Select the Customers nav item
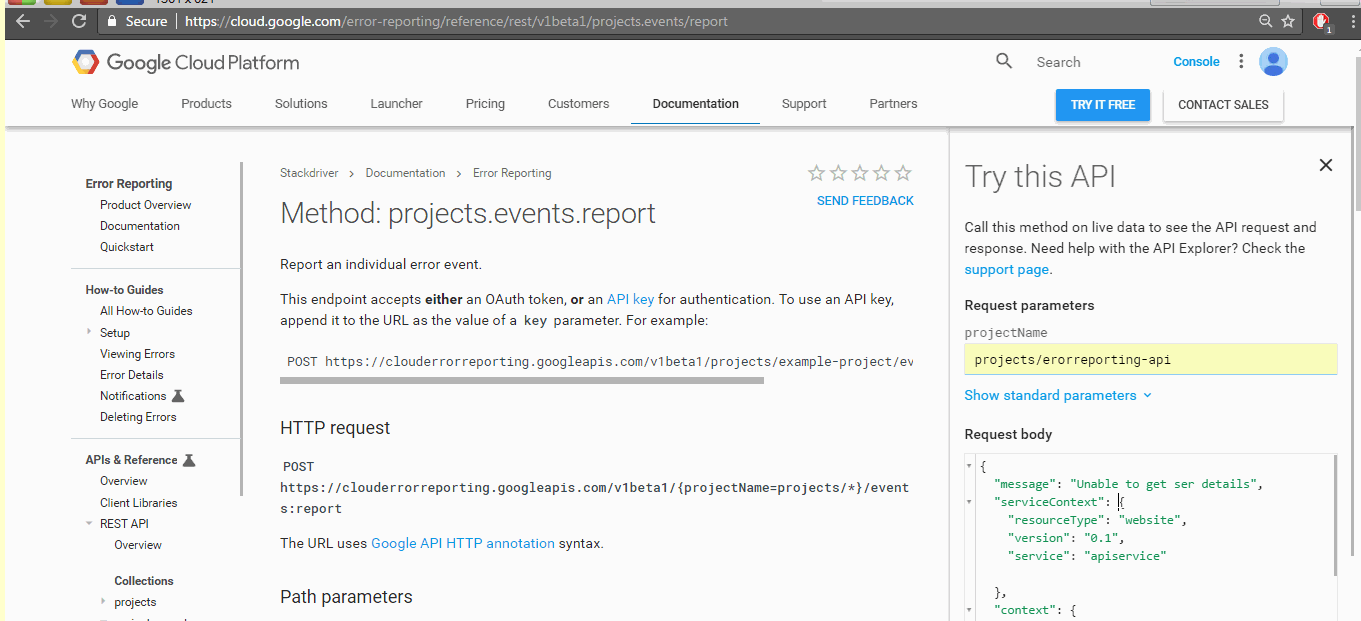The image size is (1361, 621). [578, 104]
